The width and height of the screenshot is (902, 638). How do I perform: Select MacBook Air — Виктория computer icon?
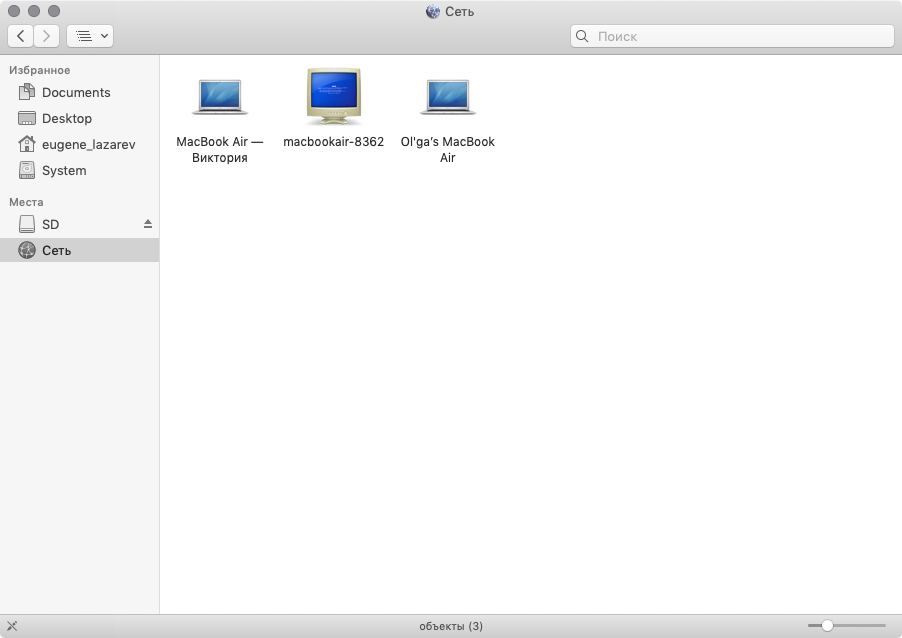[220, 97]
